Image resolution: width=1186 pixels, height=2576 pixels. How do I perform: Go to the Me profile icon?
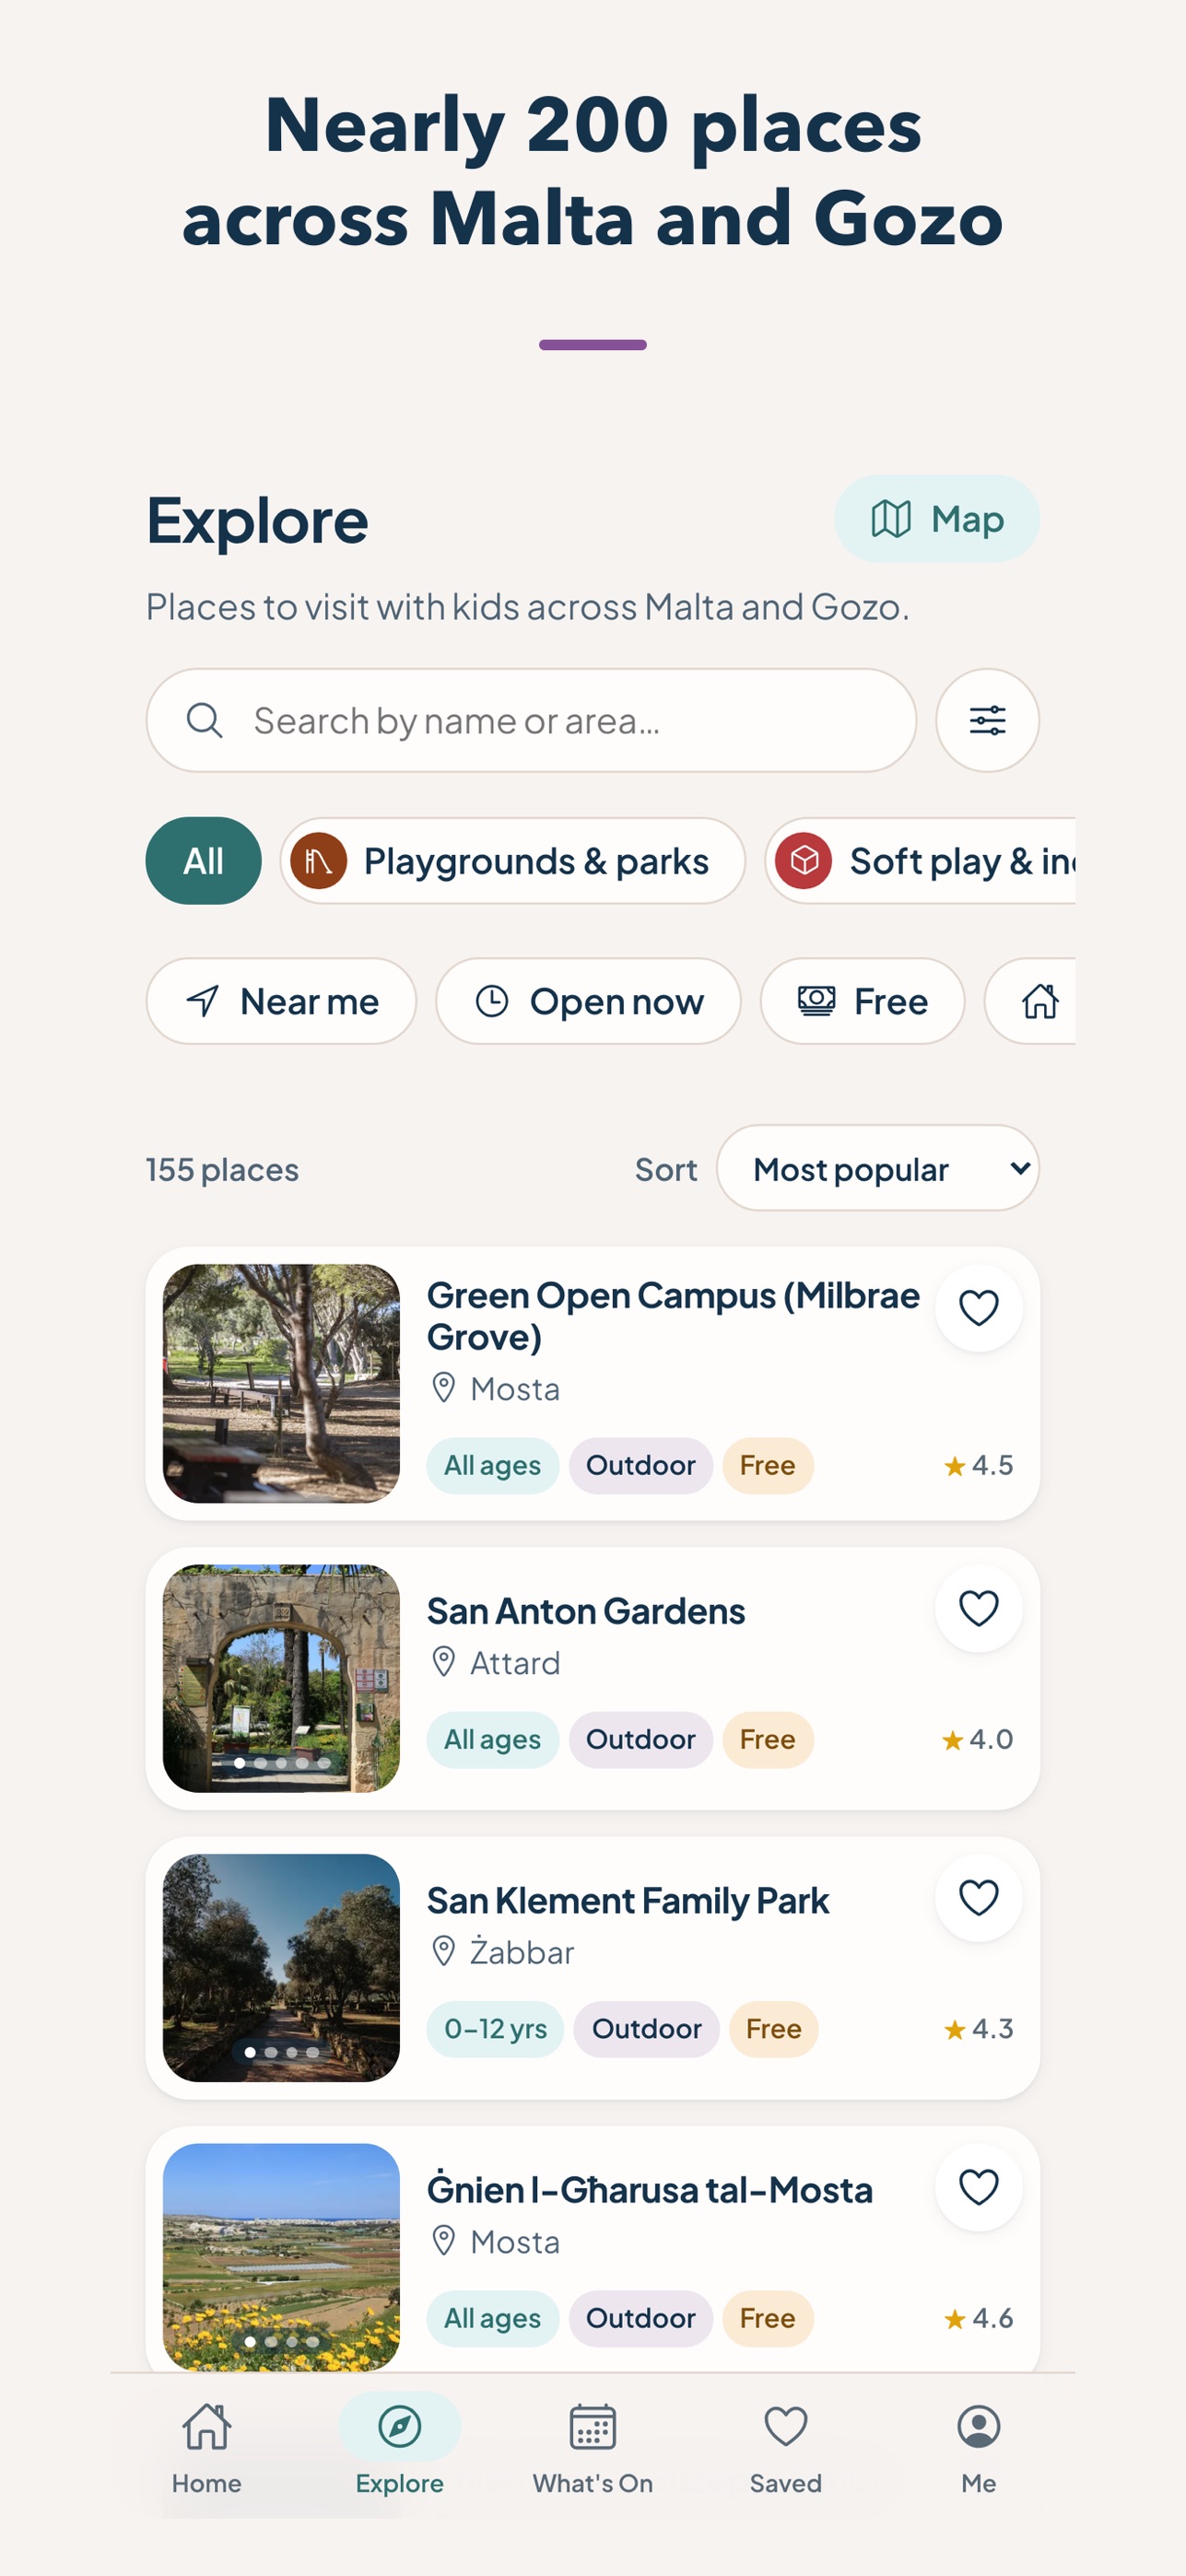(x=978, y=2448)
